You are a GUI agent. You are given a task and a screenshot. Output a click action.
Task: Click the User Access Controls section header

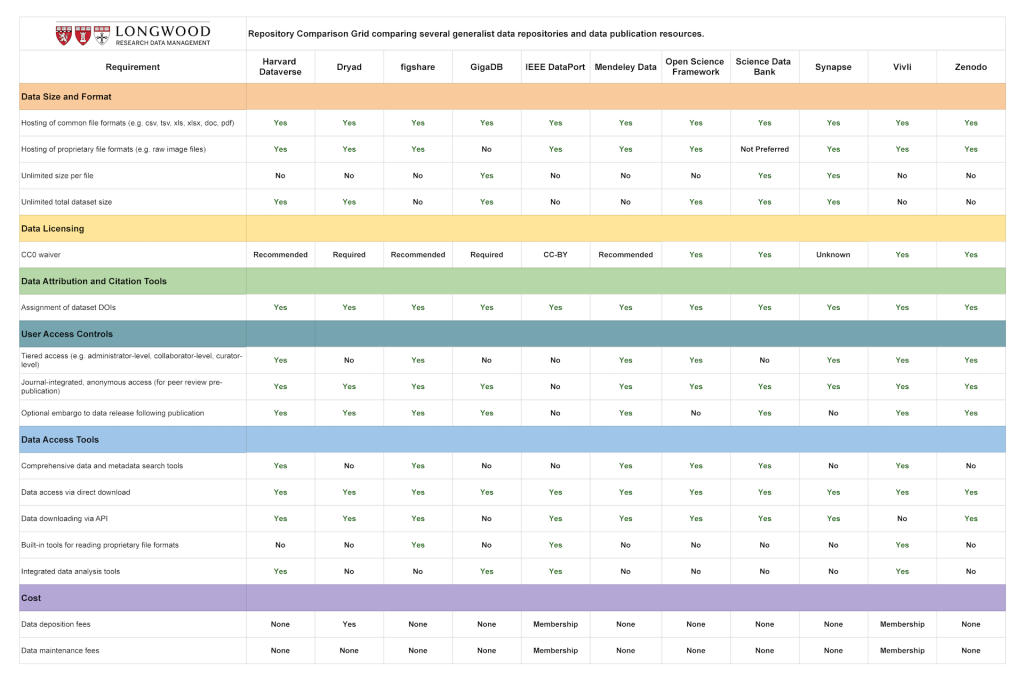tap(67, 334)
